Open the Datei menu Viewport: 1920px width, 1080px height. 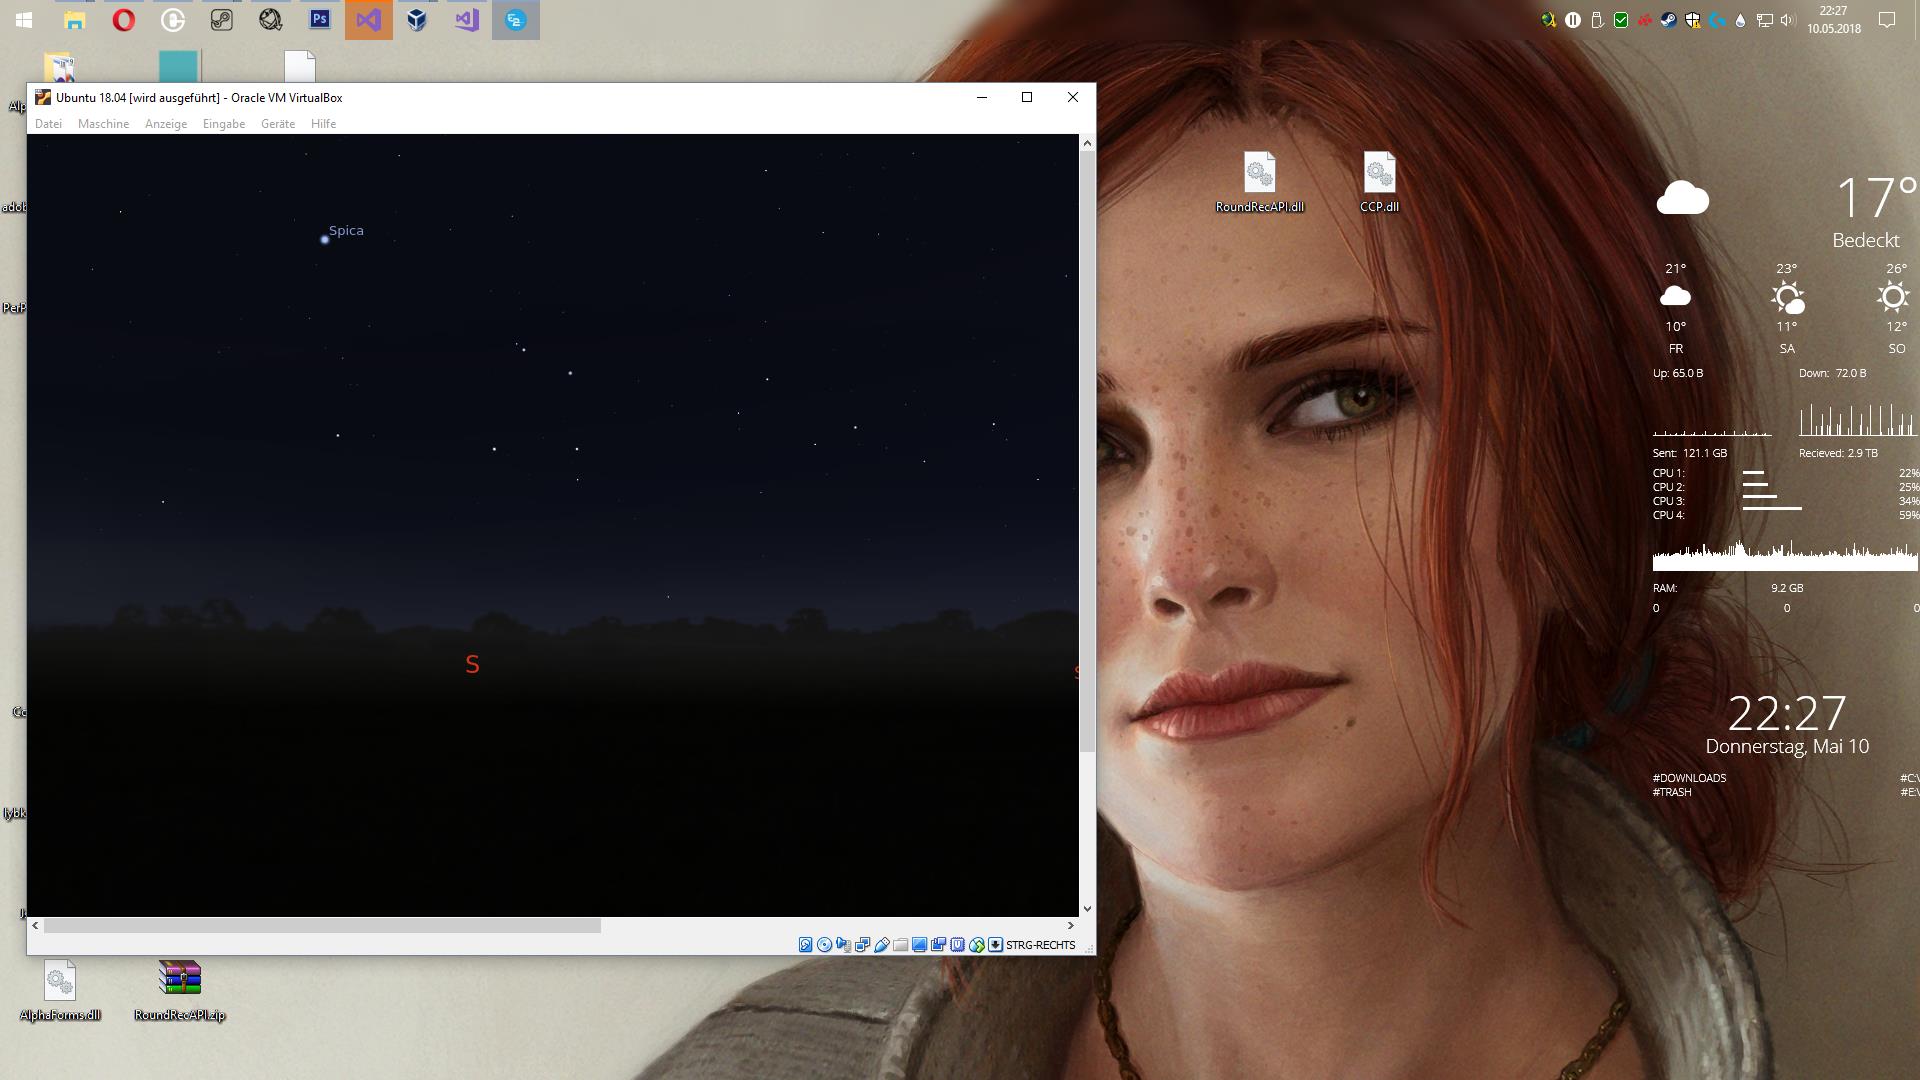[x=48, y=124]
